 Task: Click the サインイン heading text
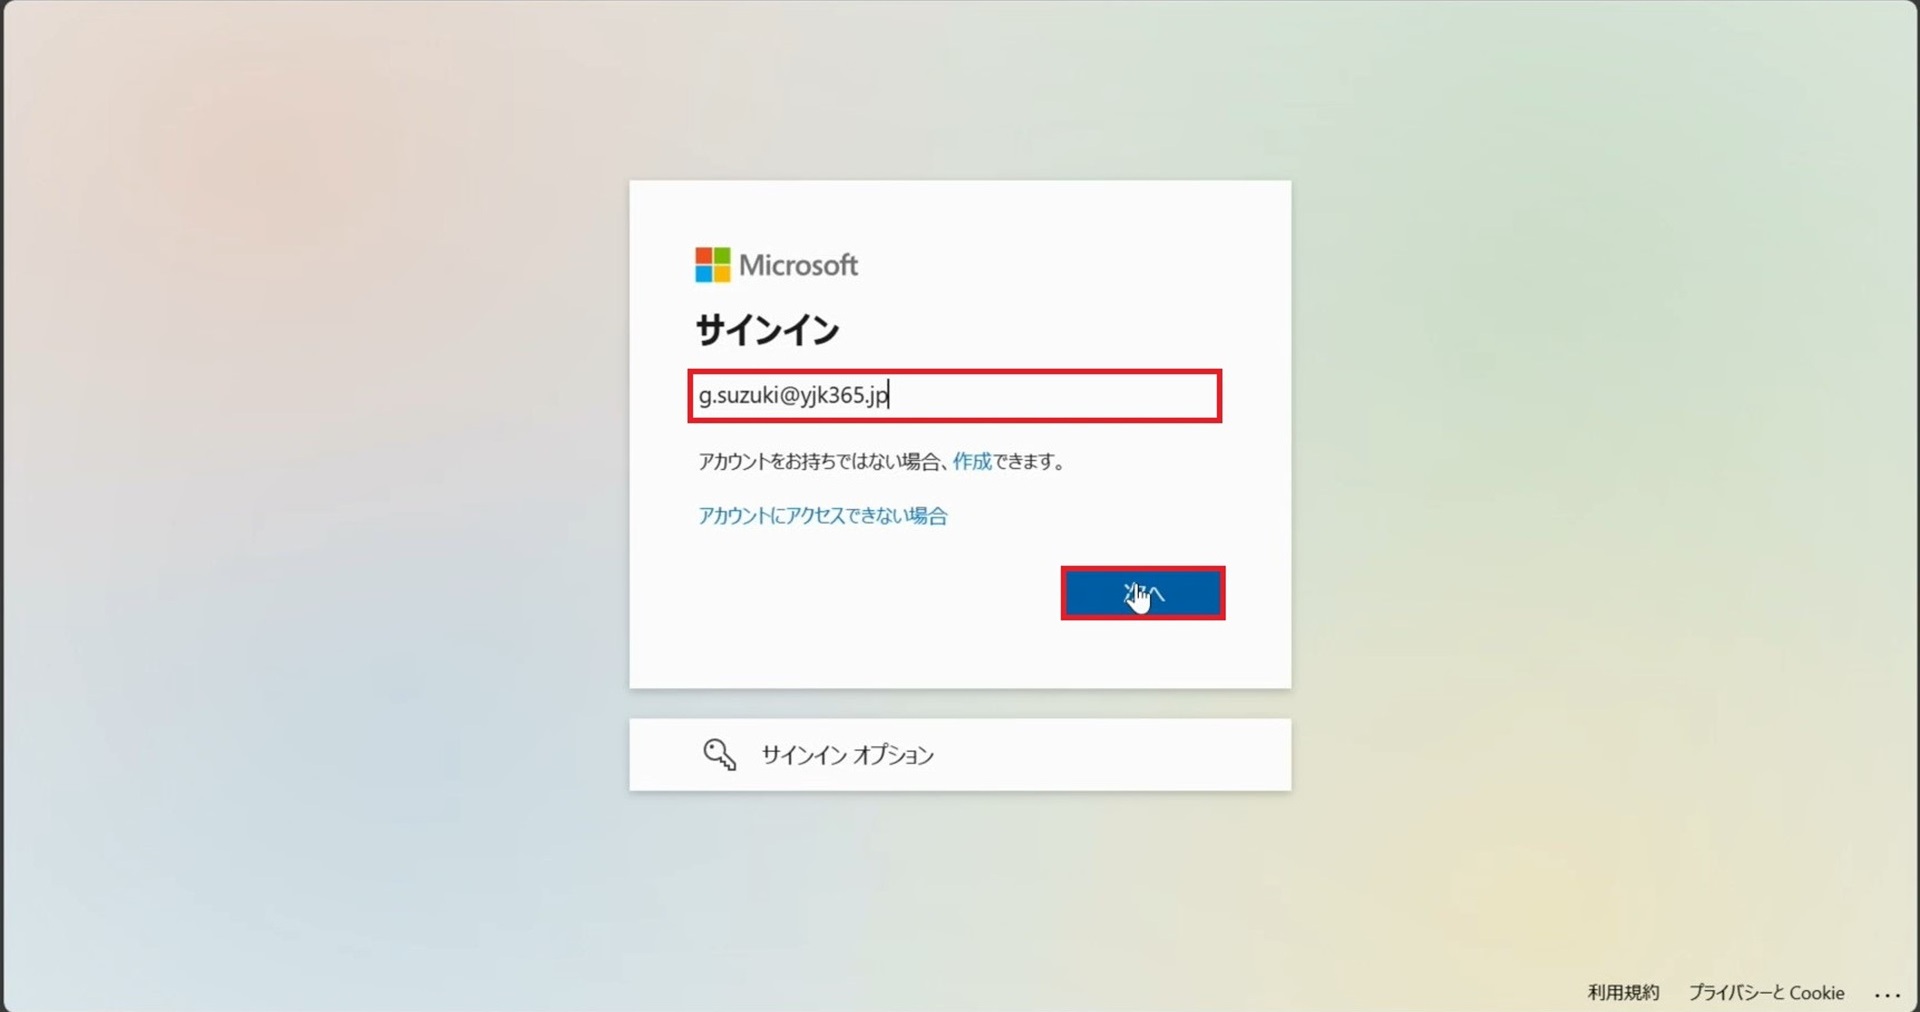(x=767, y=330)
